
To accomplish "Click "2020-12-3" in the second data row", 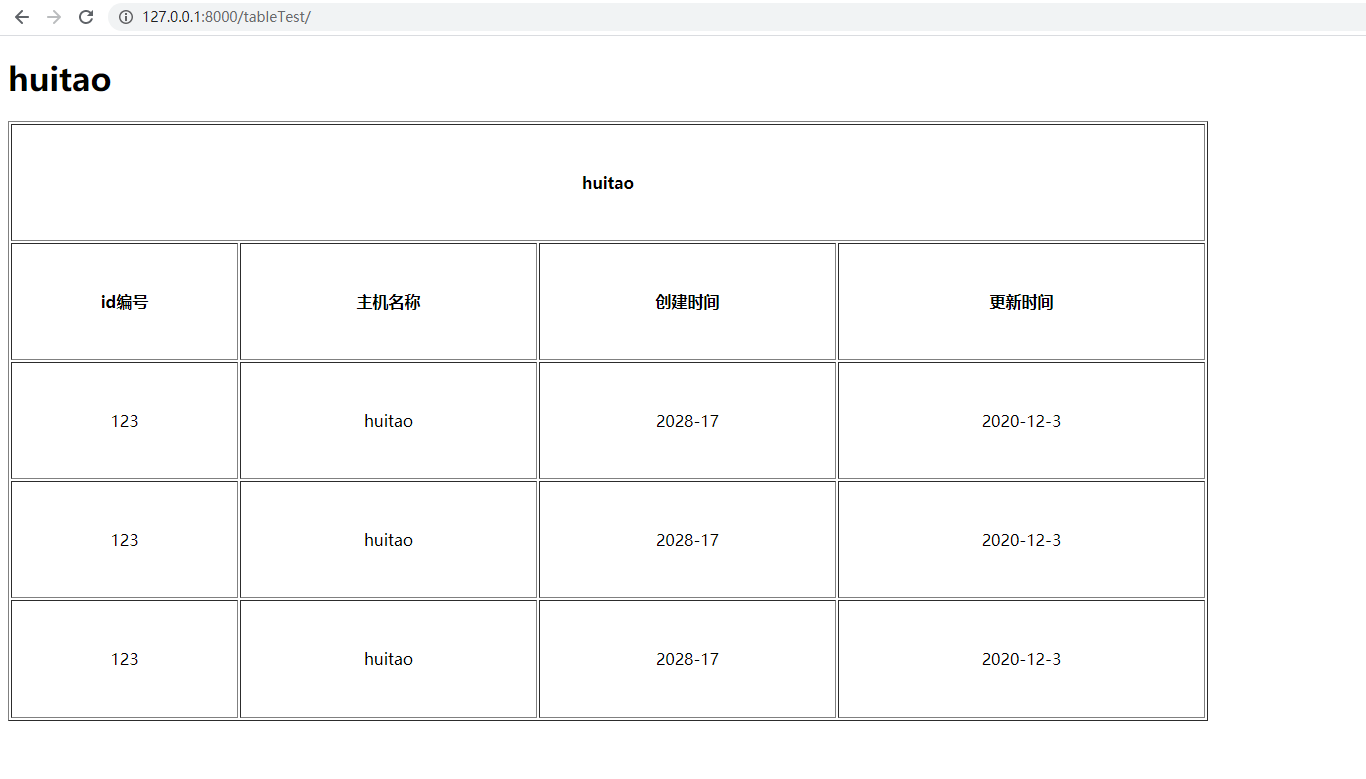I will (x=1021, y=540).
